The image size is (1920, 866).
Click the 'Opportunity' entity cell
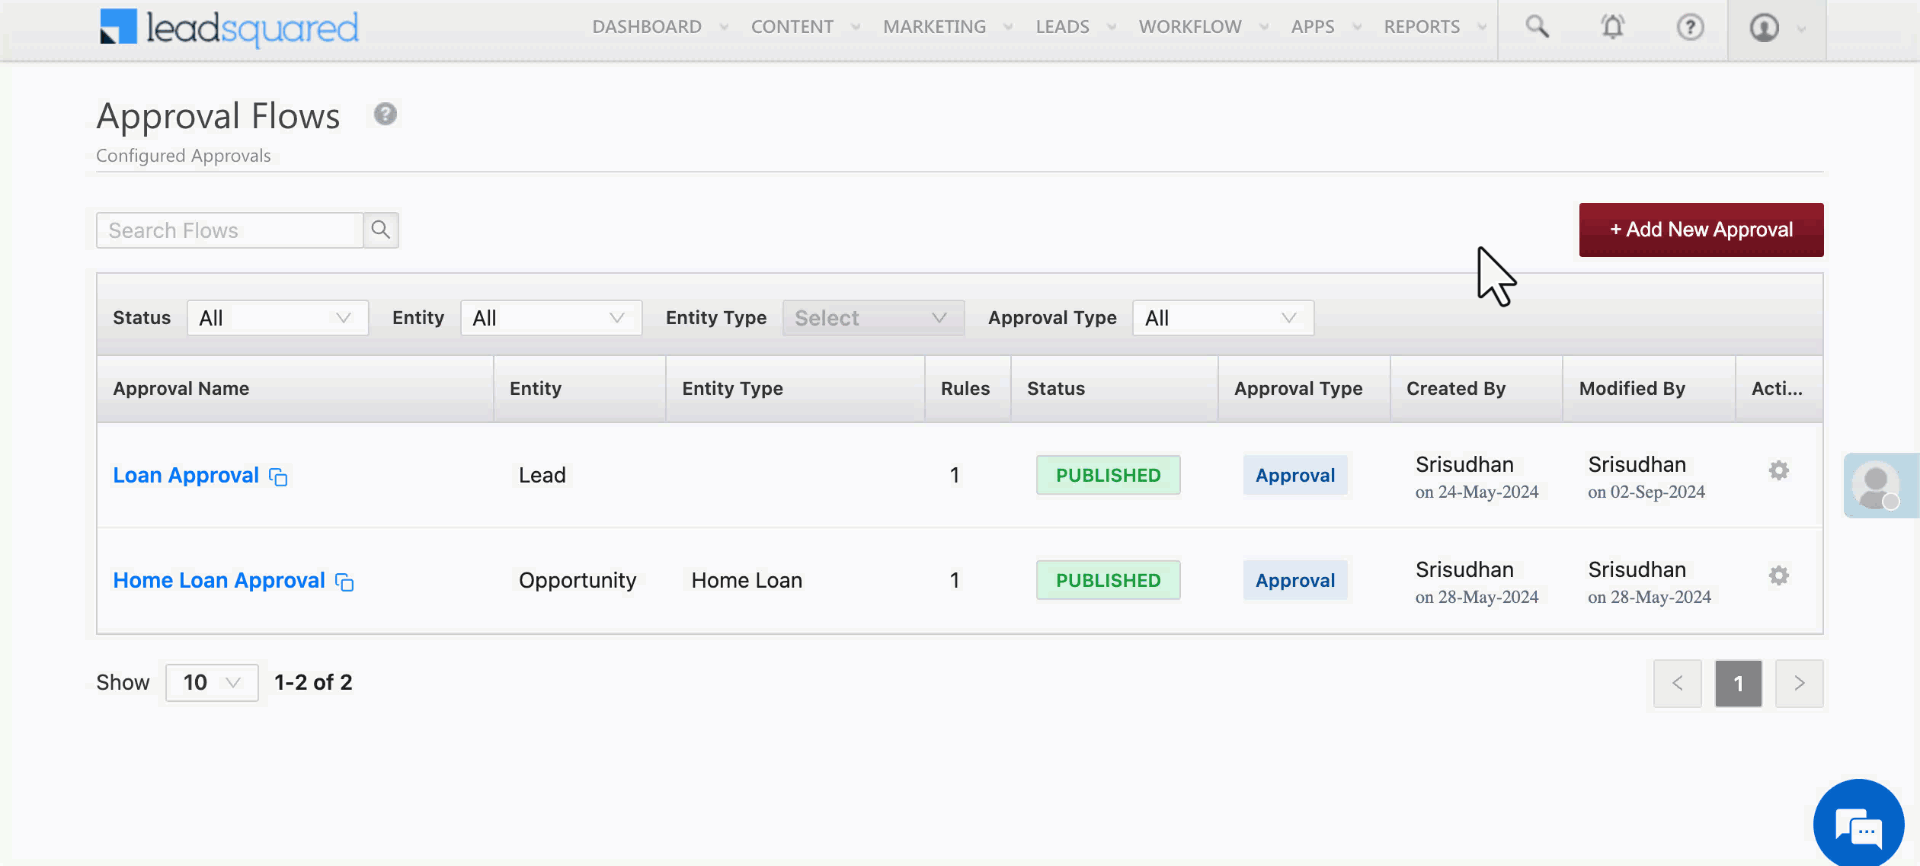coord(577,580)
